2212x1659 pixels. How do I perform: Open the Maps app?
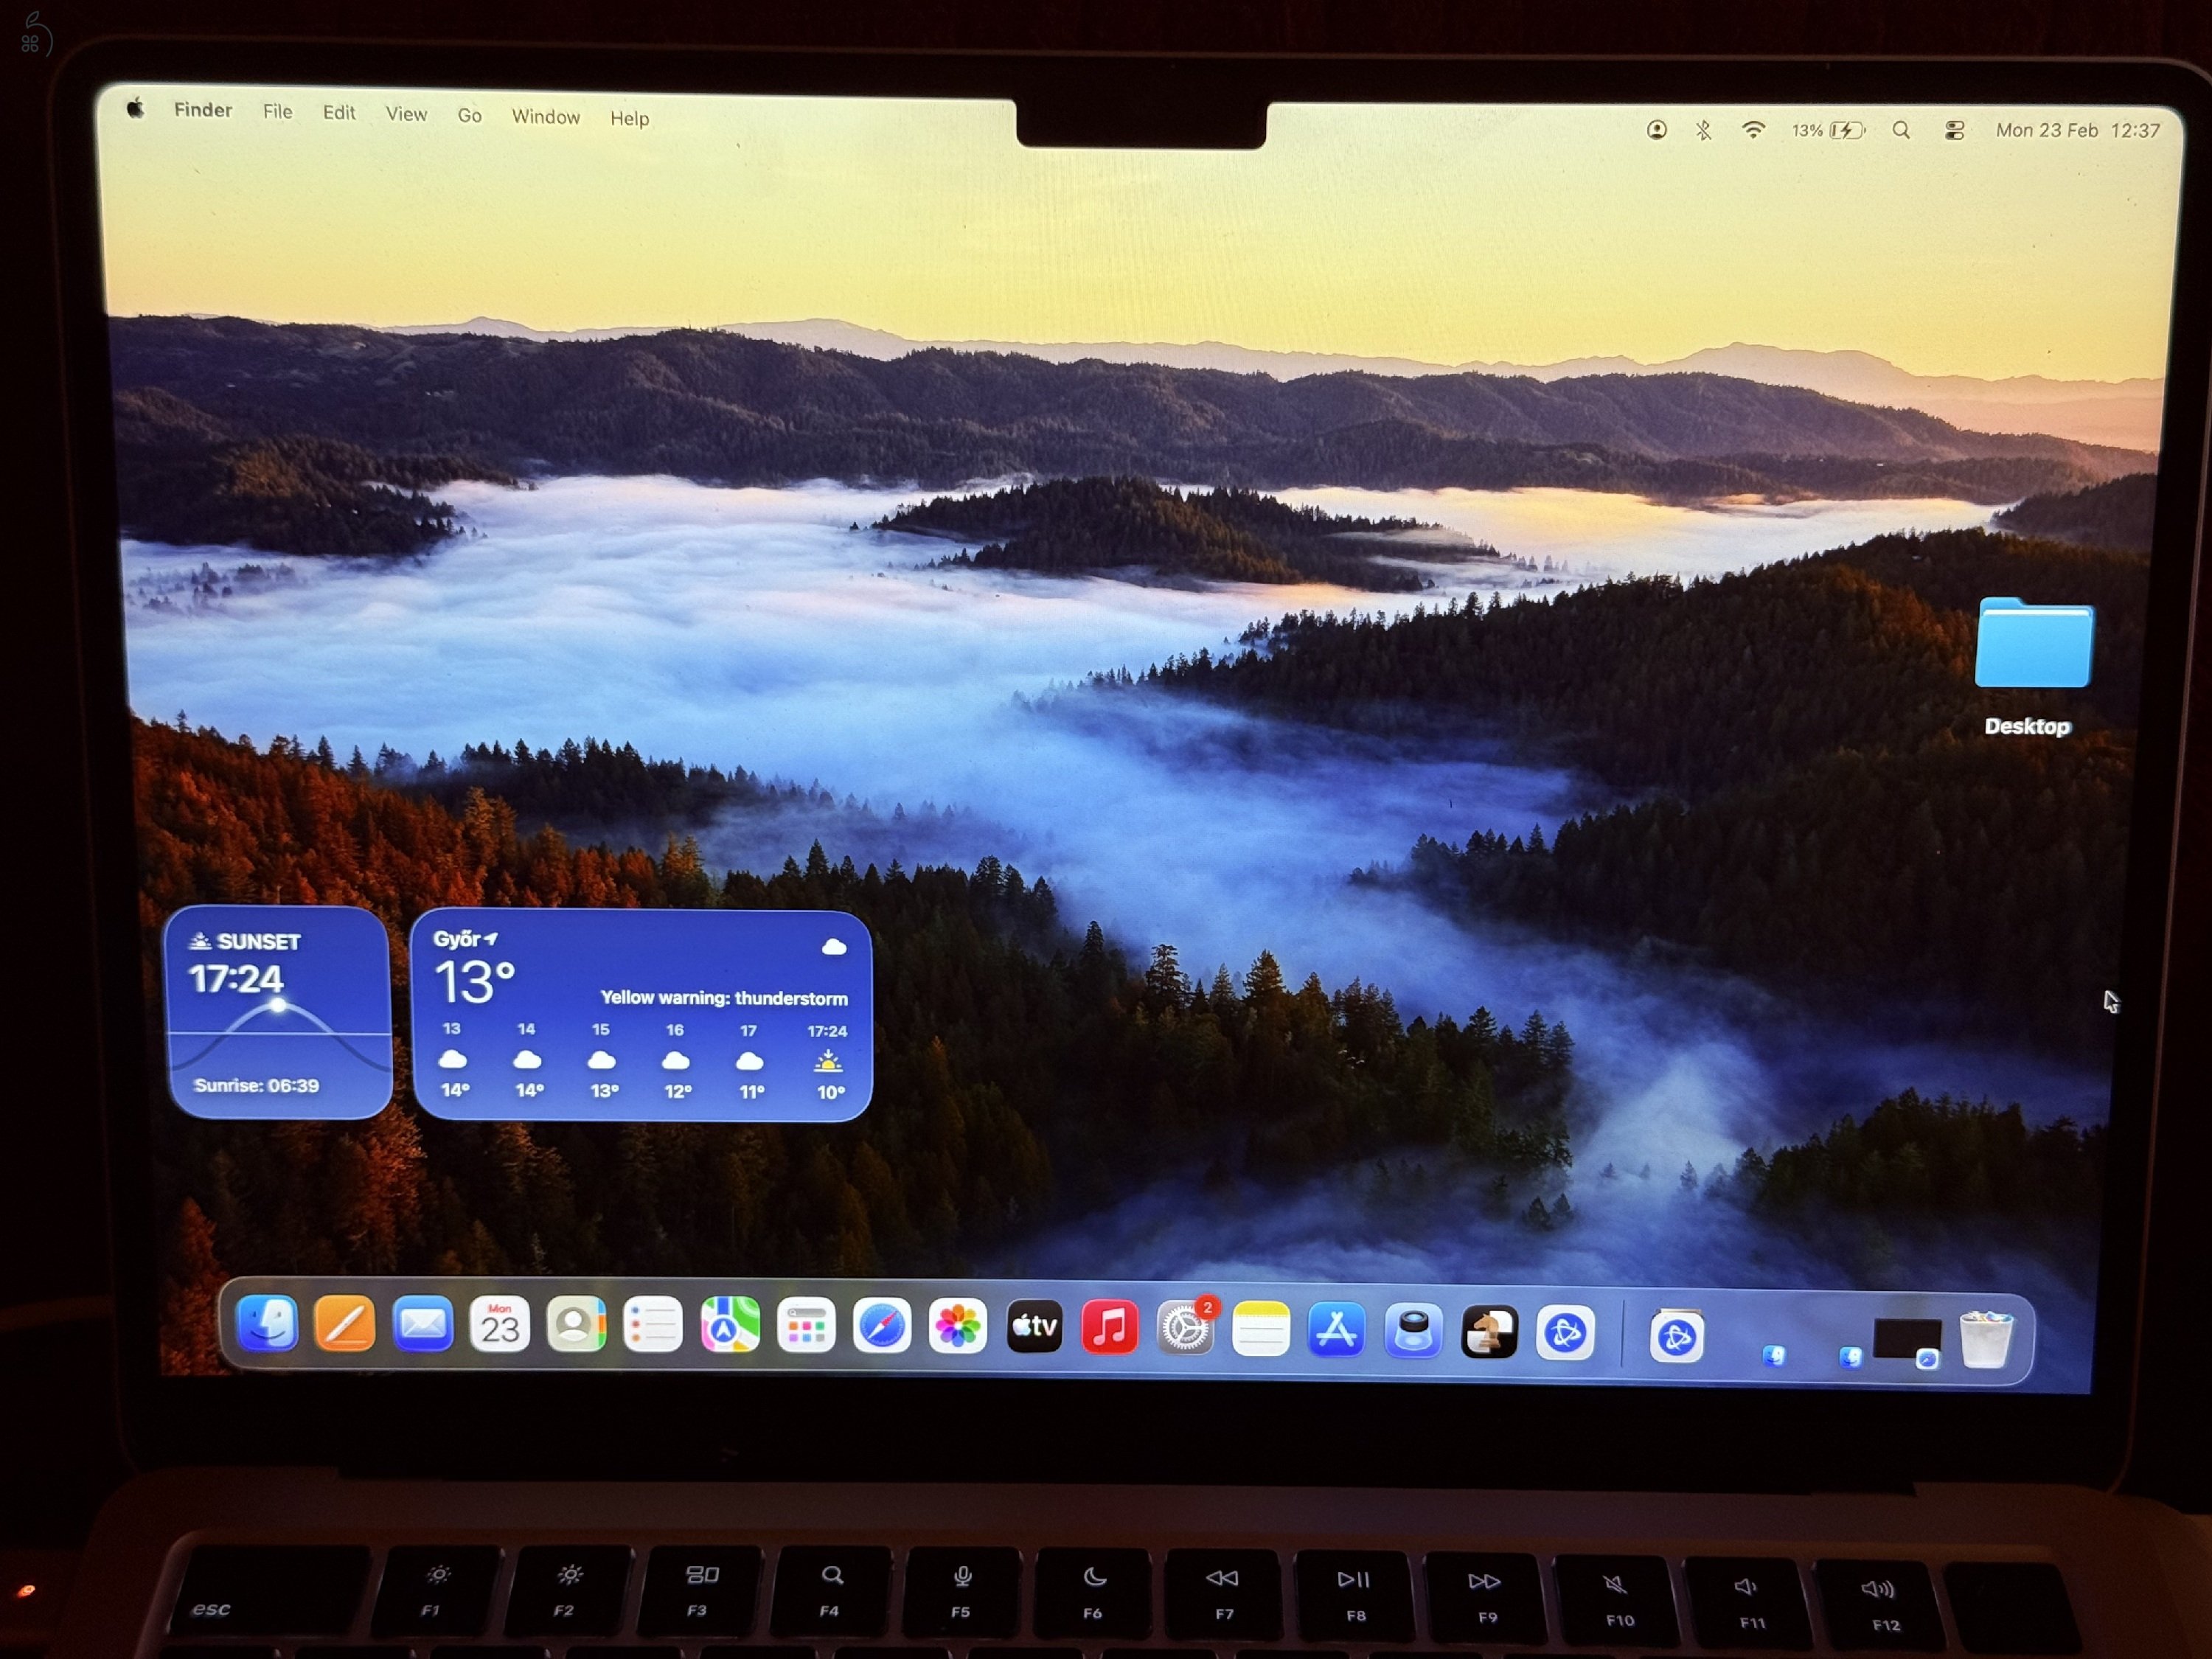(x=729, y=1327)
